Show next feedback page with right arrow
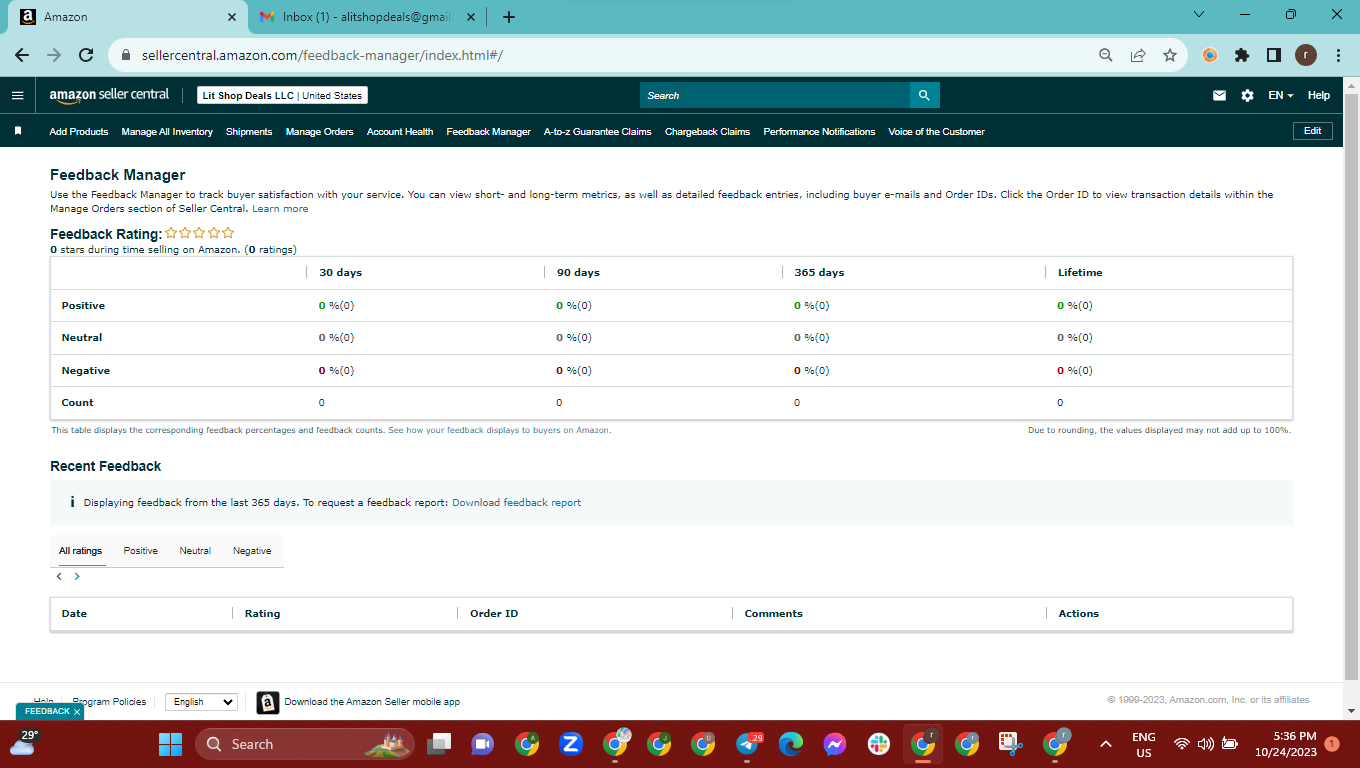The width and height of the screenshot is (1360, 768). tap(77, 577)
